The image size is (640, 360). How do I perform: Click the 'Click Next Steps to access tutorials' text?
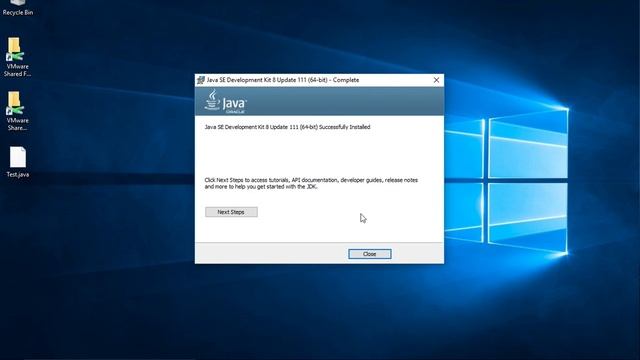pyautogui.click(x=311, y=183)
